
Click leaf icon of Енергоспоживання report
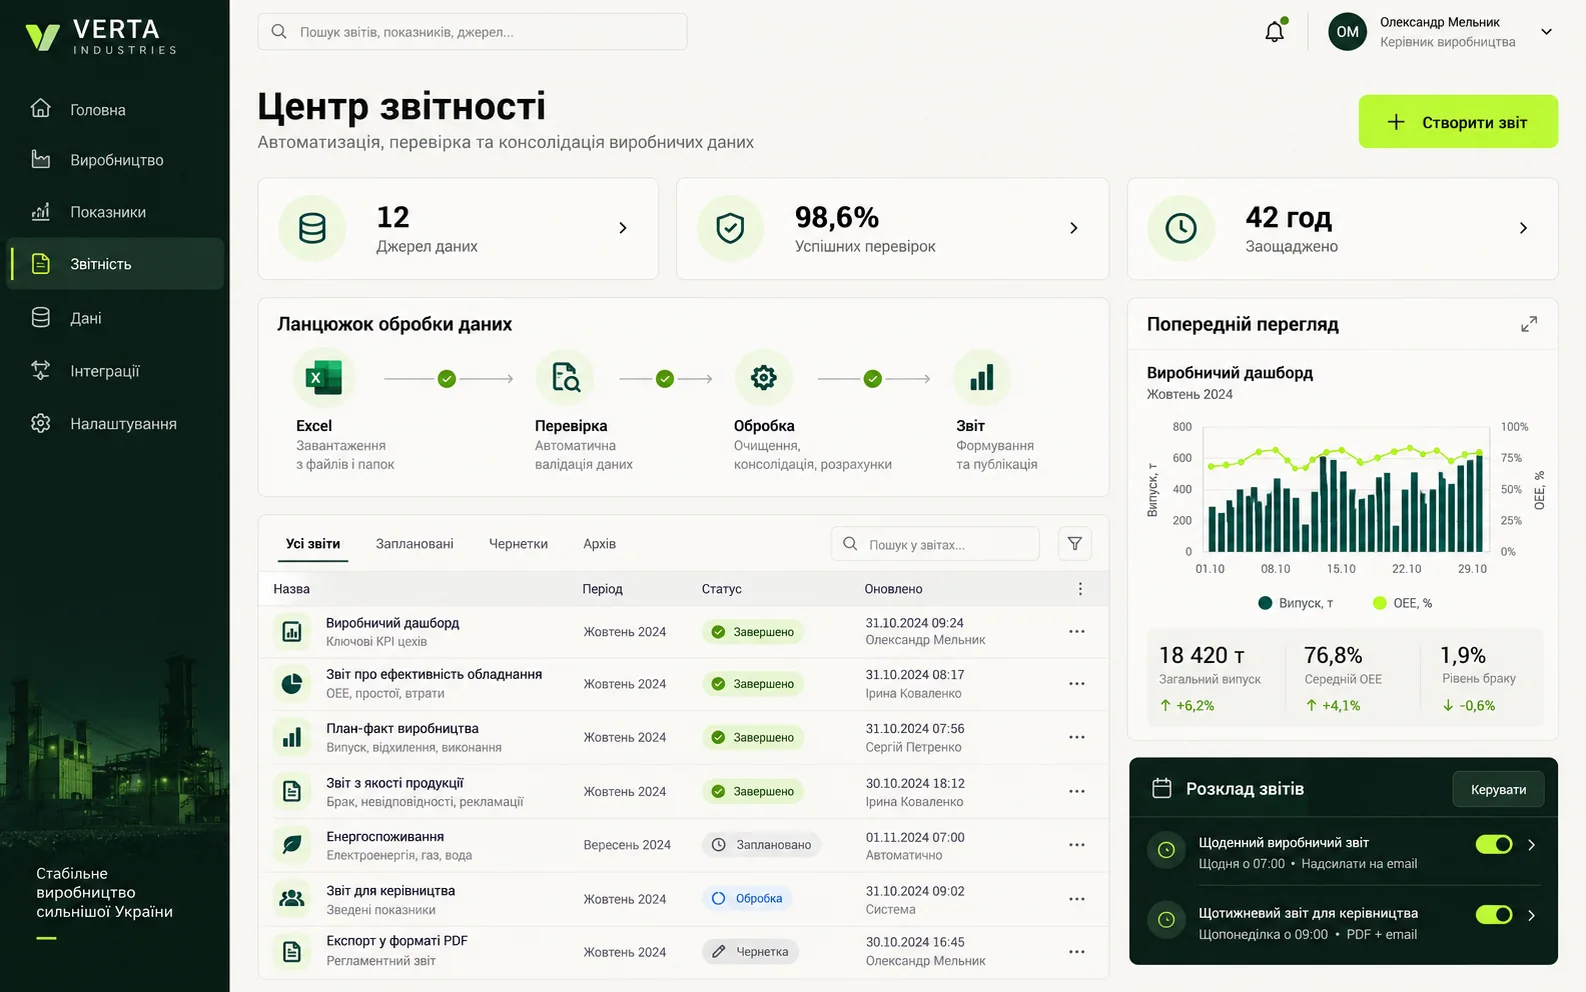pos(292,845)
